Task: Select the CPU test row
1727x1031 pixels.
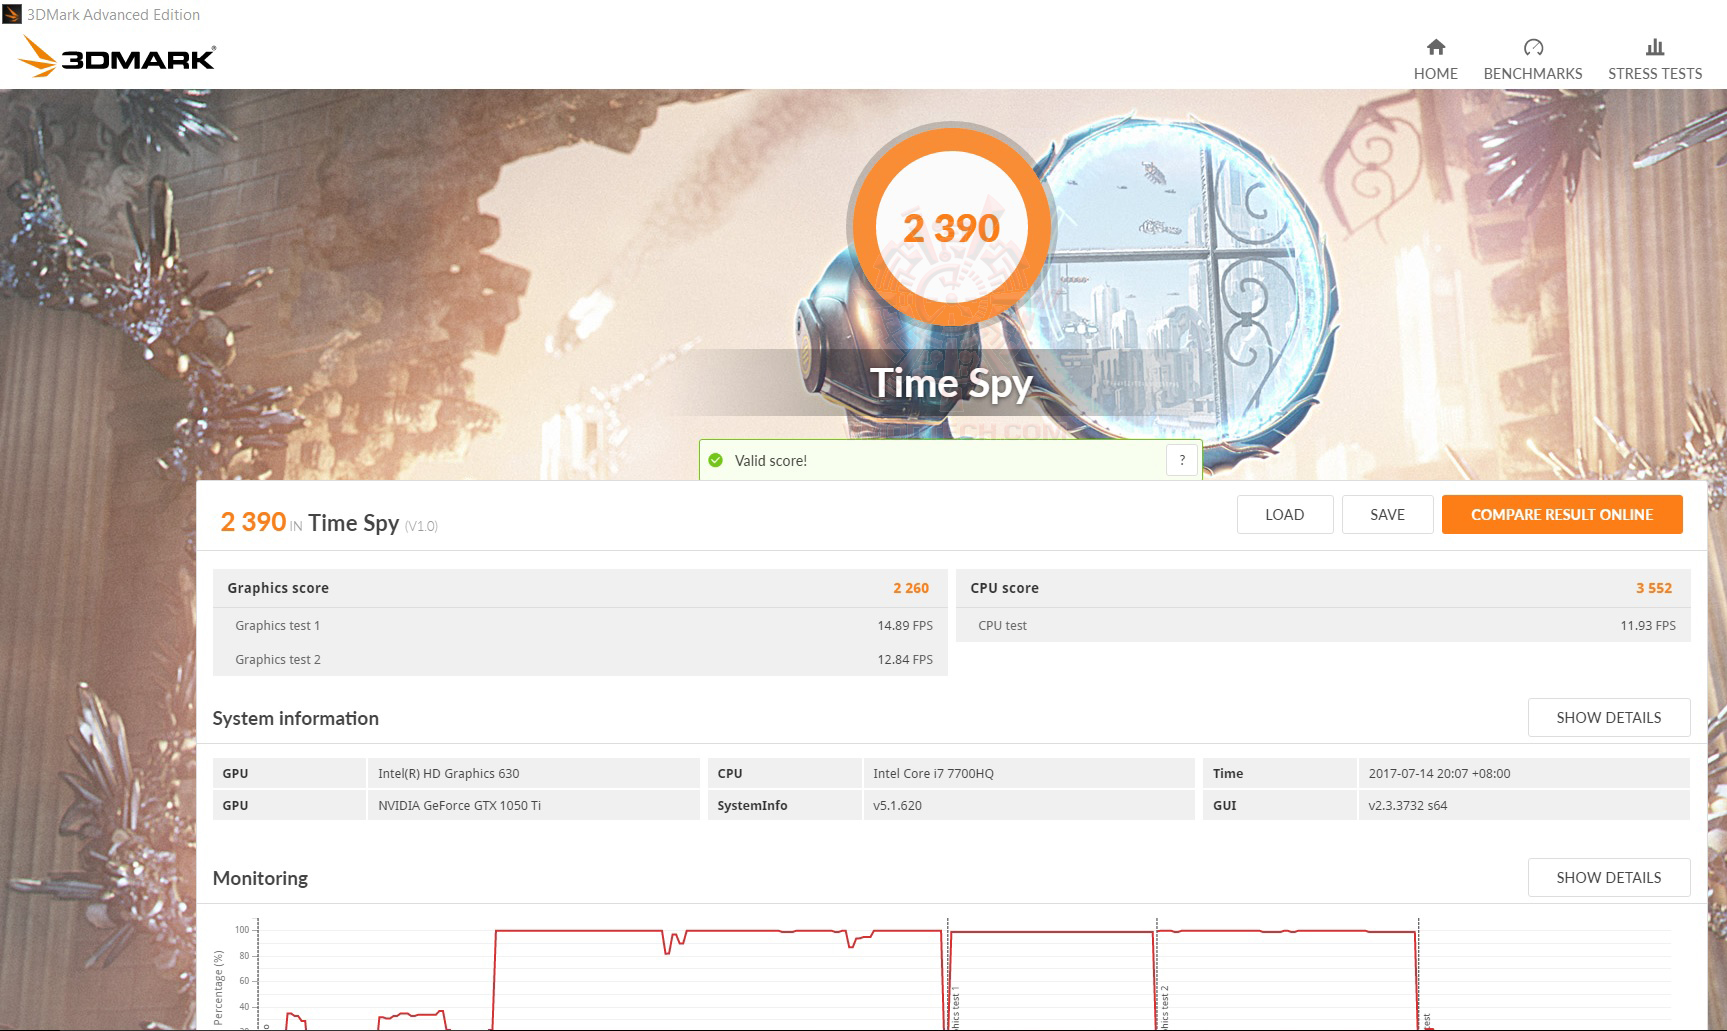Action: pyautogui.click(x=1323, y=625)
